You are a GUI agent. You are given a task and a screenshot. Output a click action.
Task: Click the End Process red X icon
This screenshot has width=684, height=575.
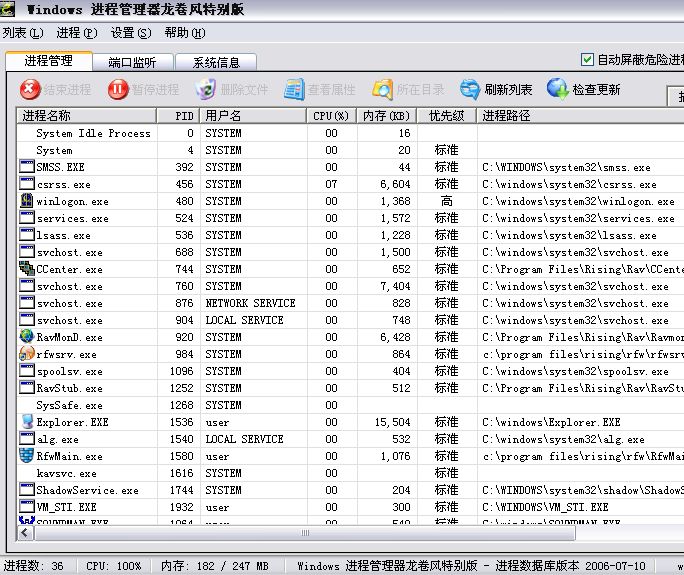[x=30, y=89]
